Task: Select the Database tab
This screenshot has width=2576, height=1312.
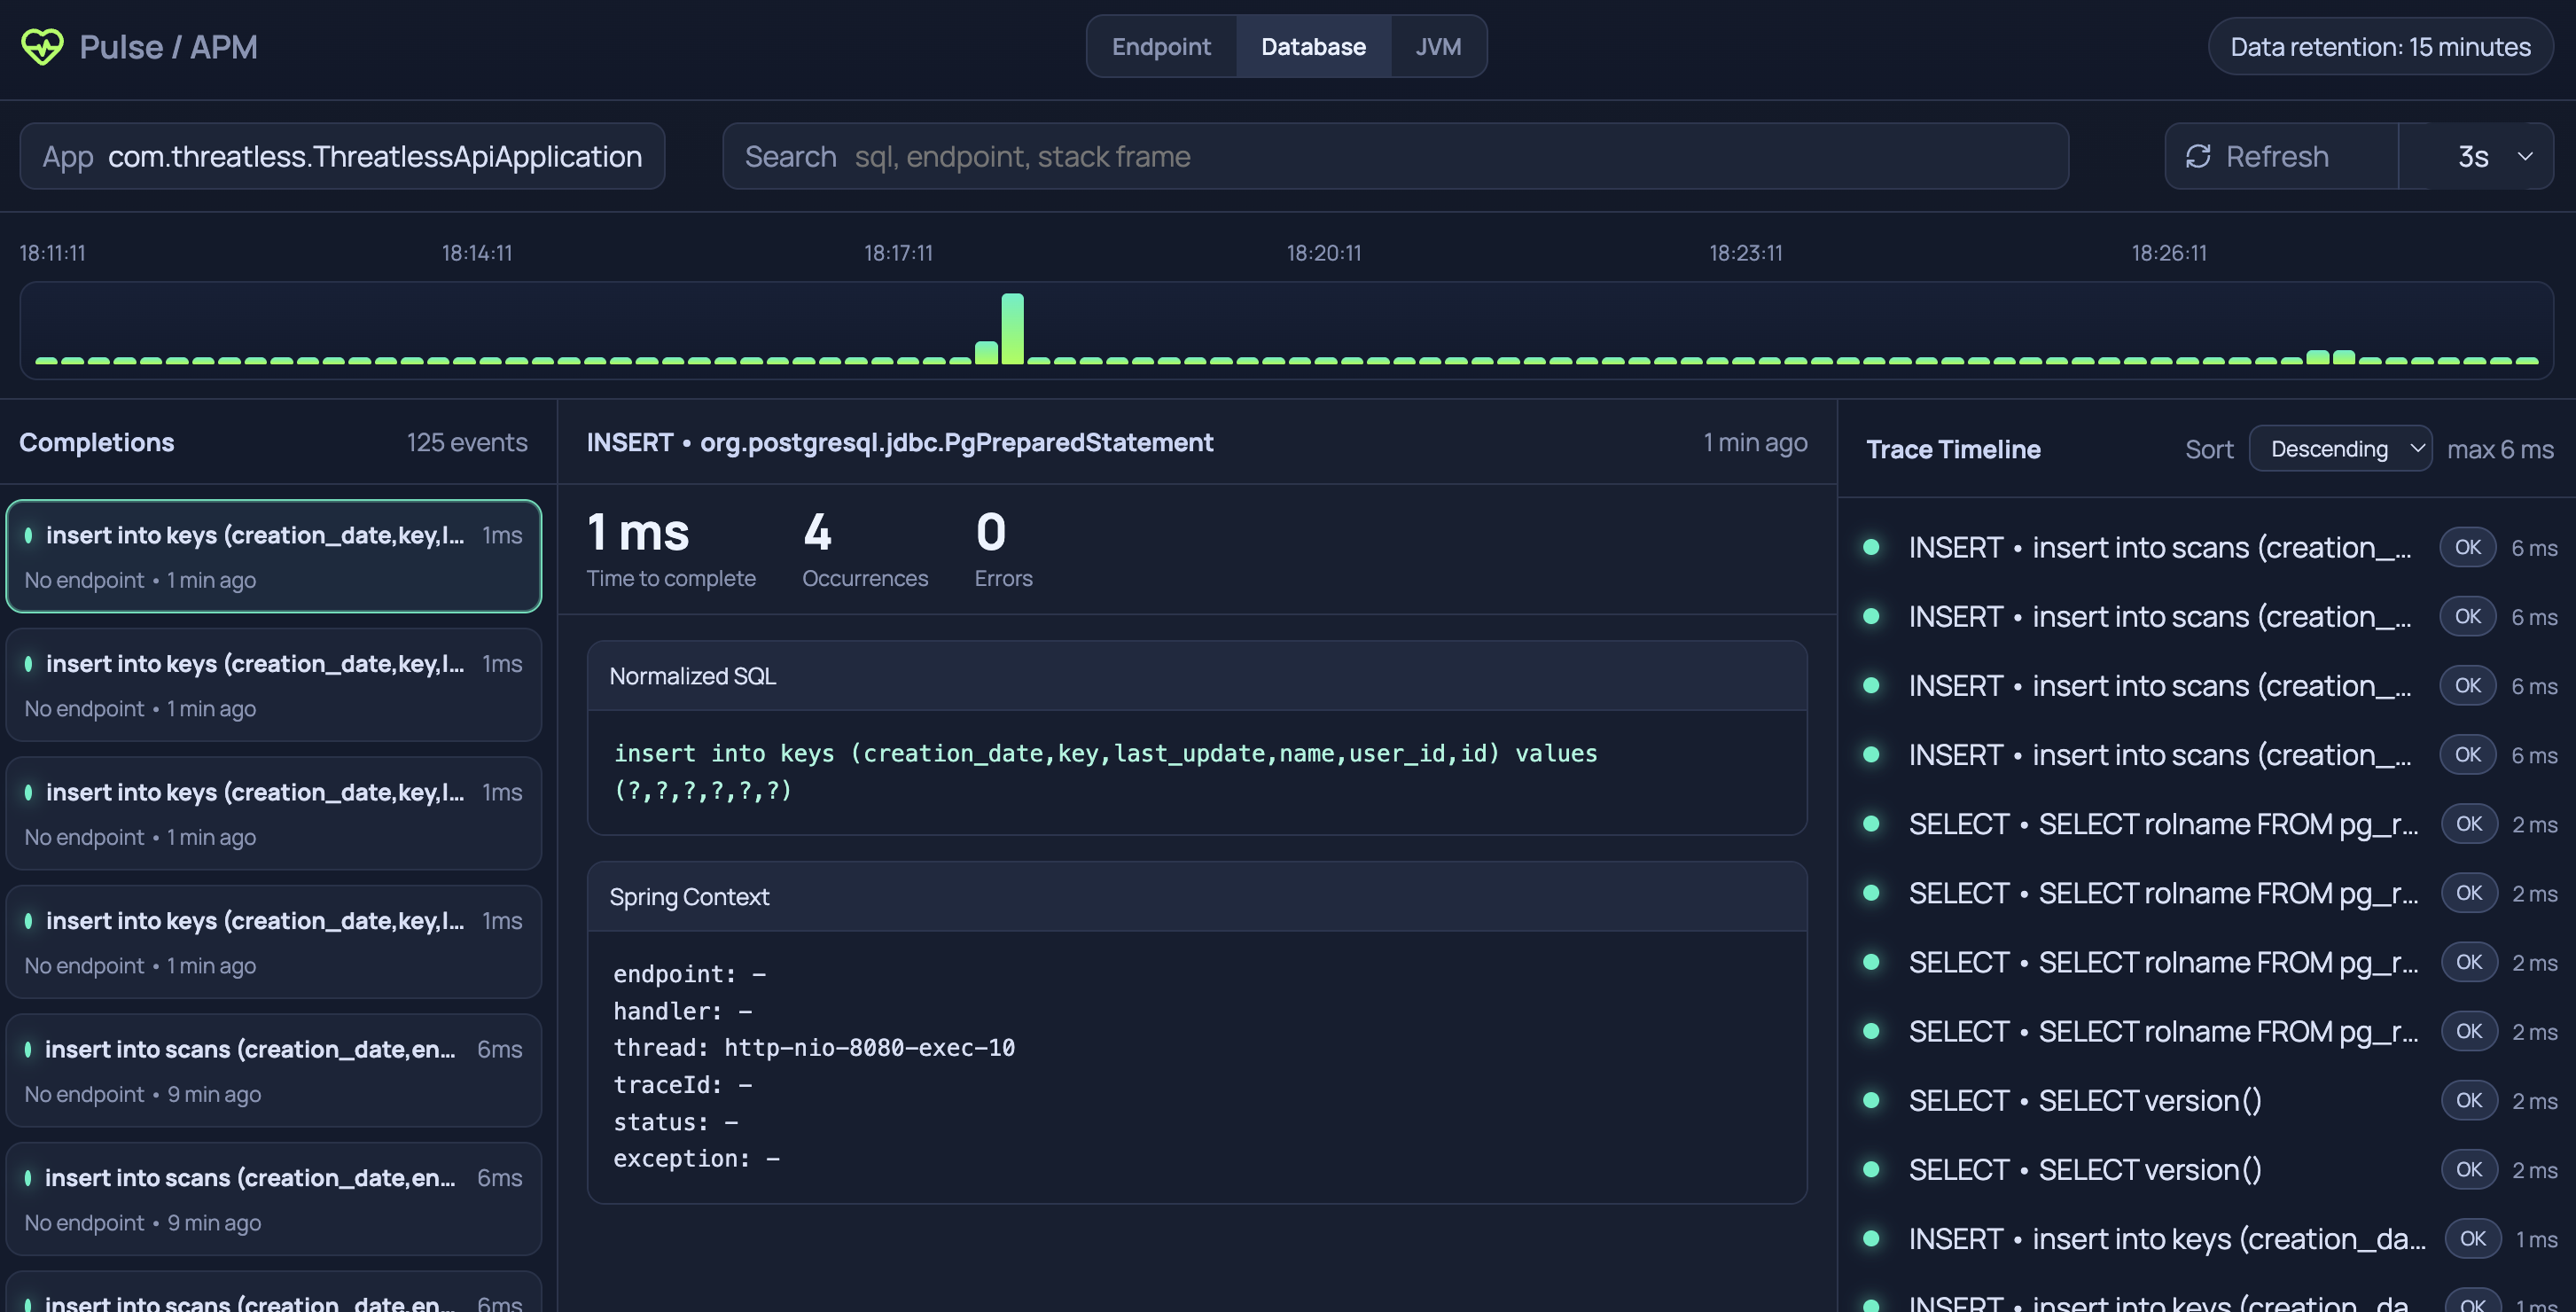Action: [1313, 46]
